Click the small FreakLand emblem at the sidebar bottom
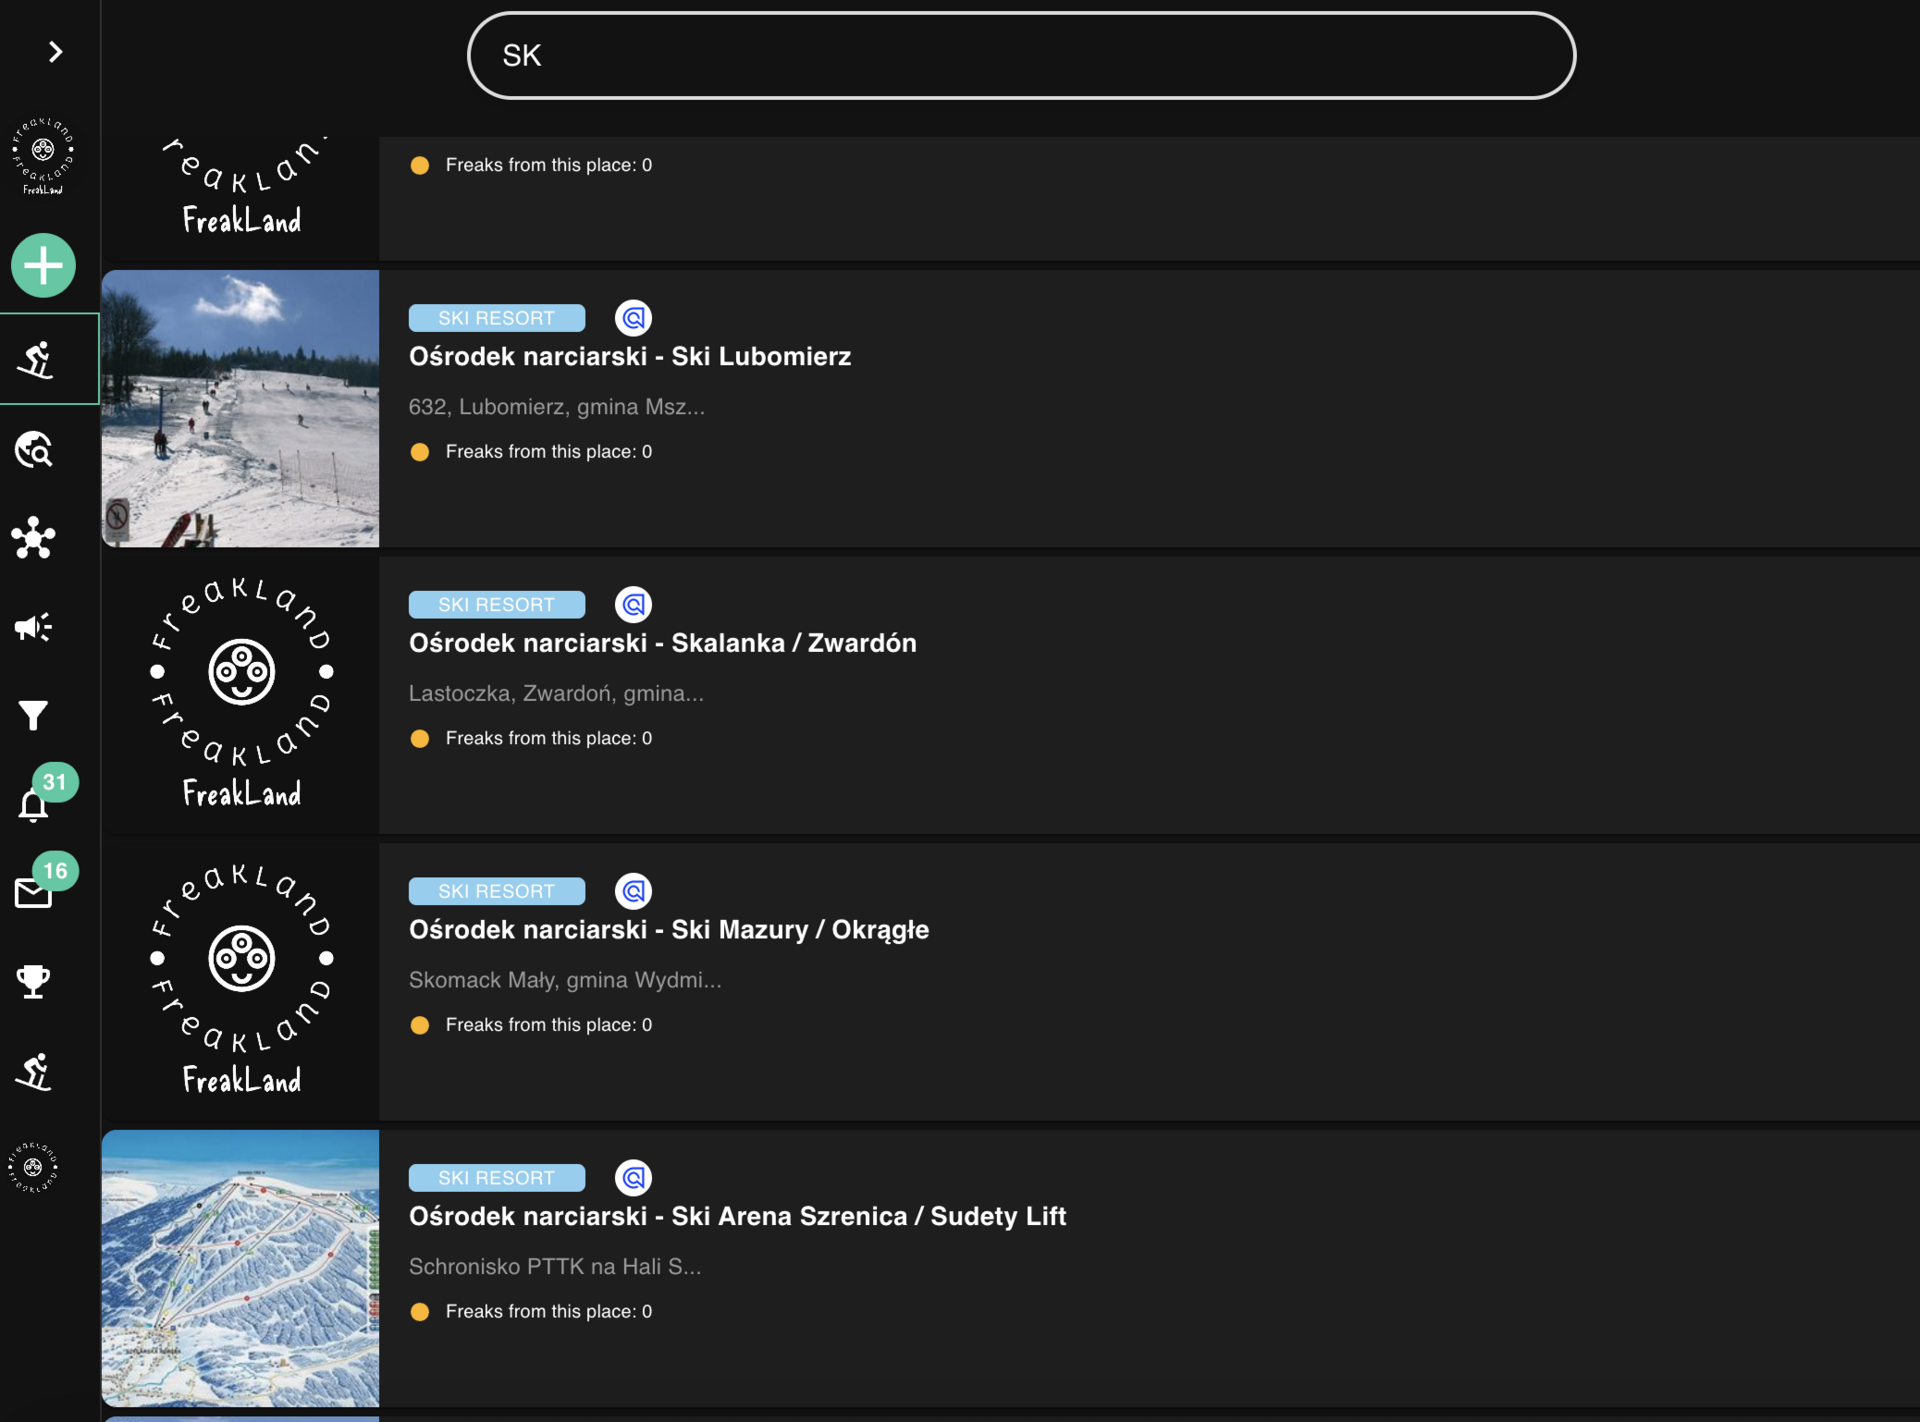This screenshot has height=1422, width=1920. pyautogui.click(x=34, y=1167)
